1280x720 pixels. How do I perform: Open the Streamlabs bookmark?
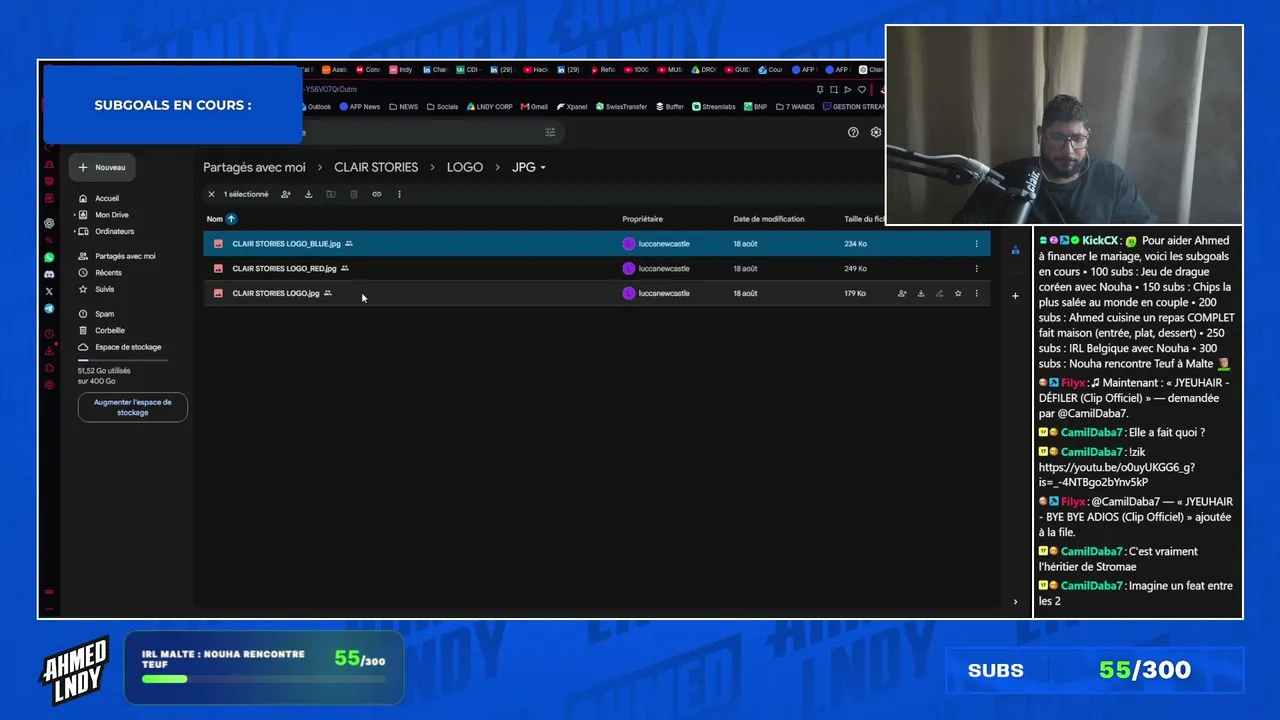[714, 107]
